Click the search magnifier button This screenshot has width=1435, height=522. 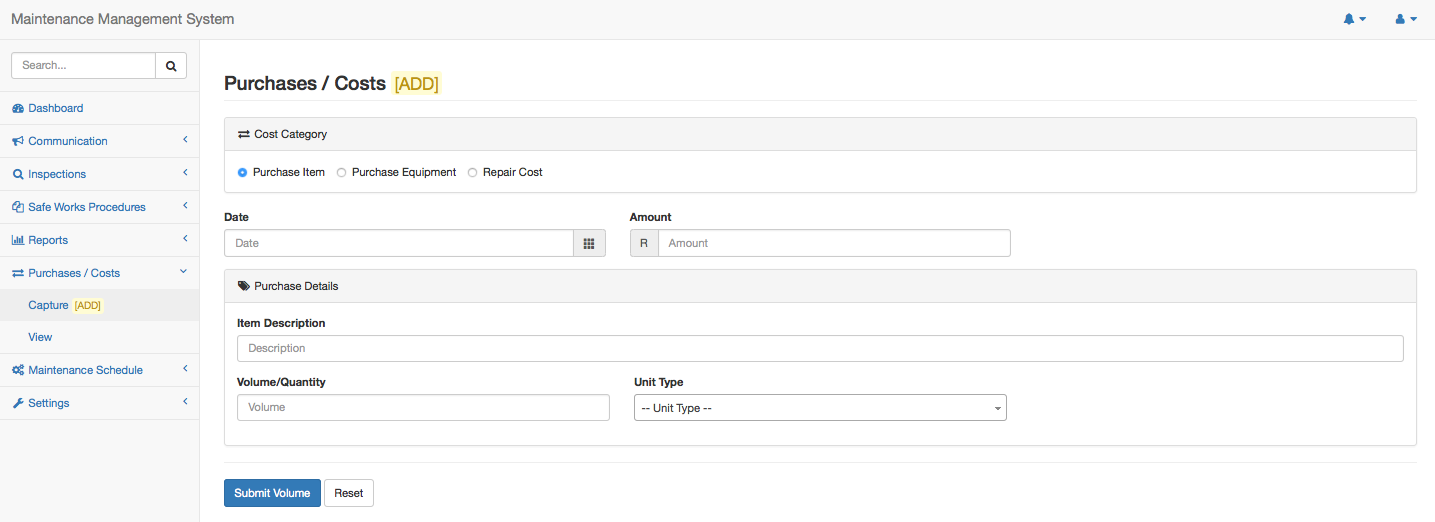(171, 66)
